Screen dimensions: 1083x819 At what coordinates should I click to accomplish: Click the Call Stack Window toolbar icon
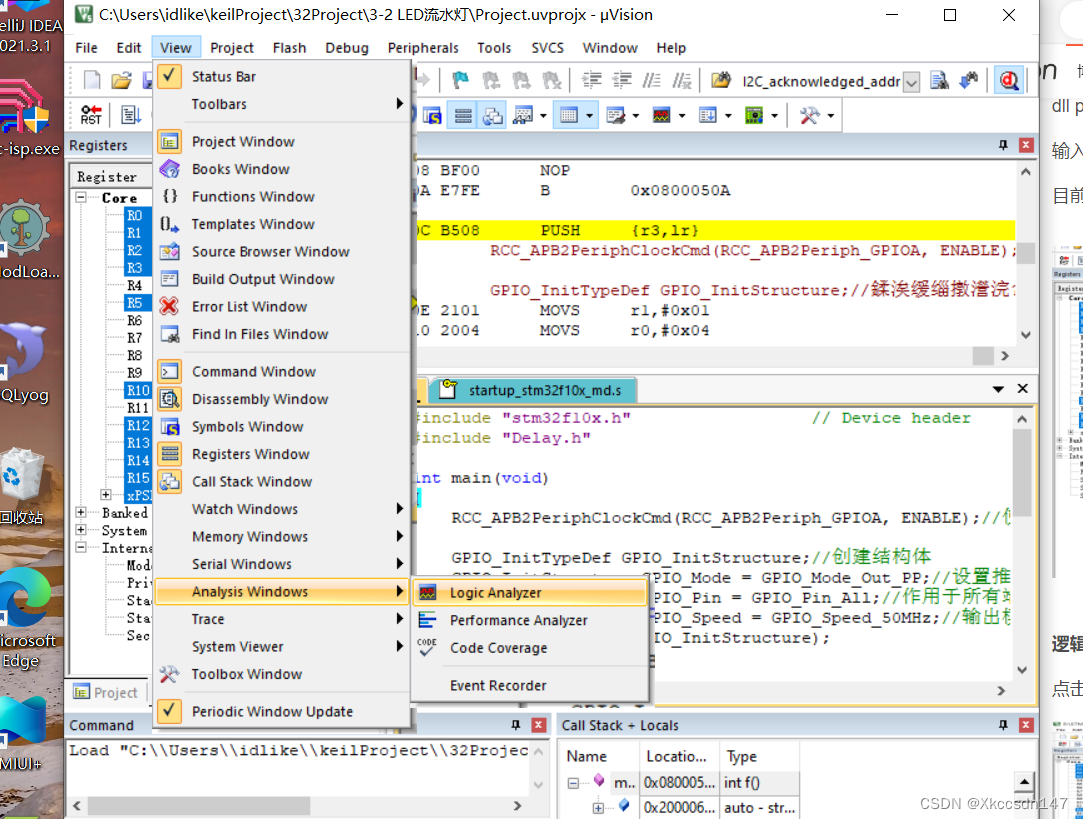(x=492, y=115)
